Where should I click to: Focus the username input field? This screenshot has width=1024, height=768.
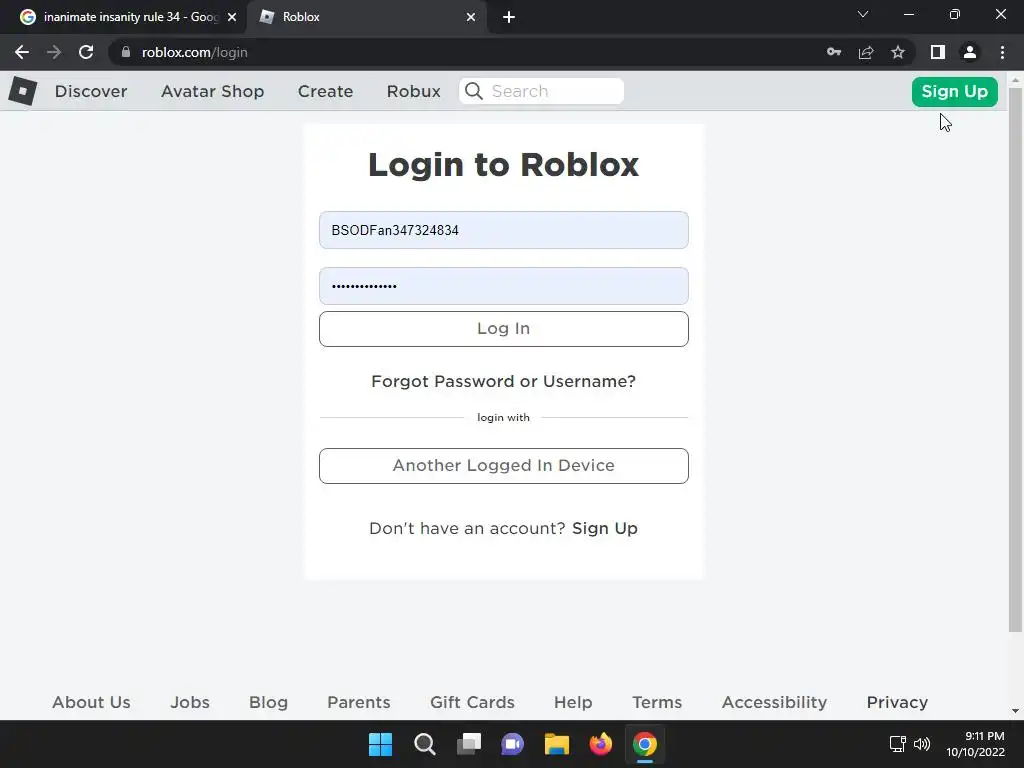(504, 230)
